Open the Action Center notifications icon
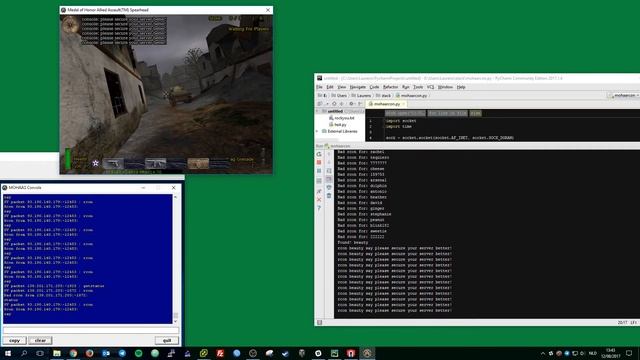Screen dimensions: 640x360 [x=629, y=353]
